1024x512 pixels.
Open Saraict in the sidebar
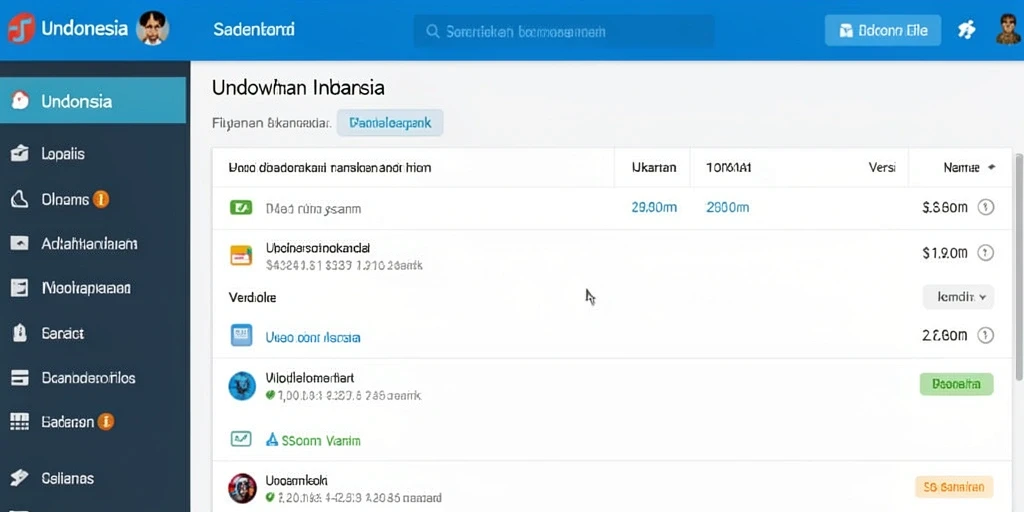coord(63,333)
